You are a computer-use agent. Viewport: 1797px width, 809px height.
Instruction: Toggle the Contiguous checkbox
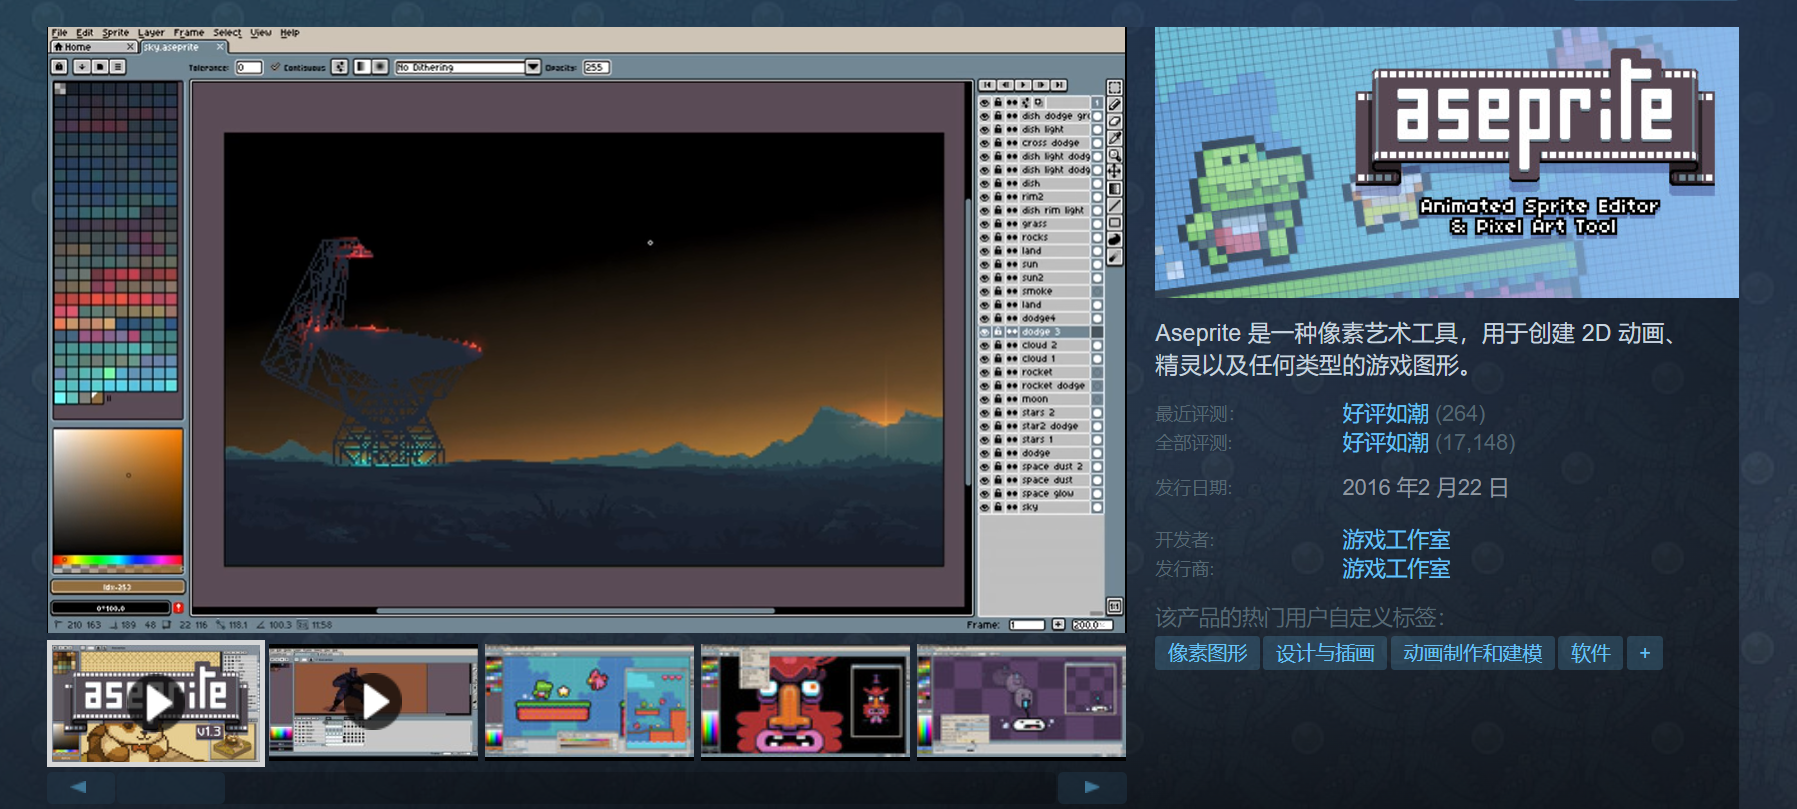[x=275, y=67]
